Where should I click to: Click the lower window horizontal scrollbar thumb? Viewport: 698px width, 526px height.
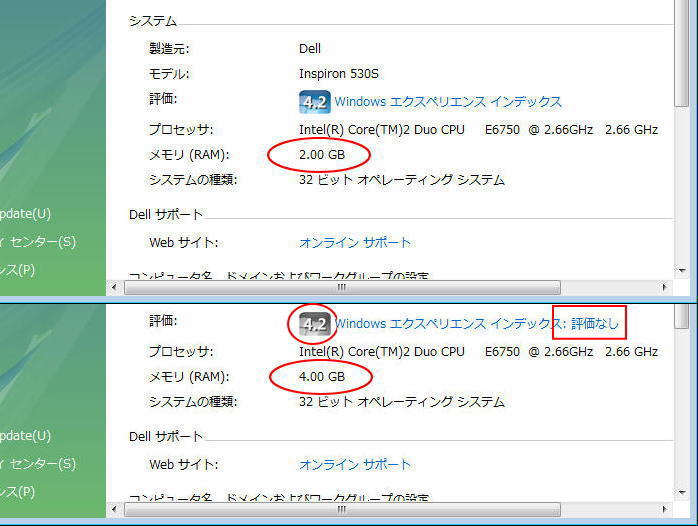point(342,509)
